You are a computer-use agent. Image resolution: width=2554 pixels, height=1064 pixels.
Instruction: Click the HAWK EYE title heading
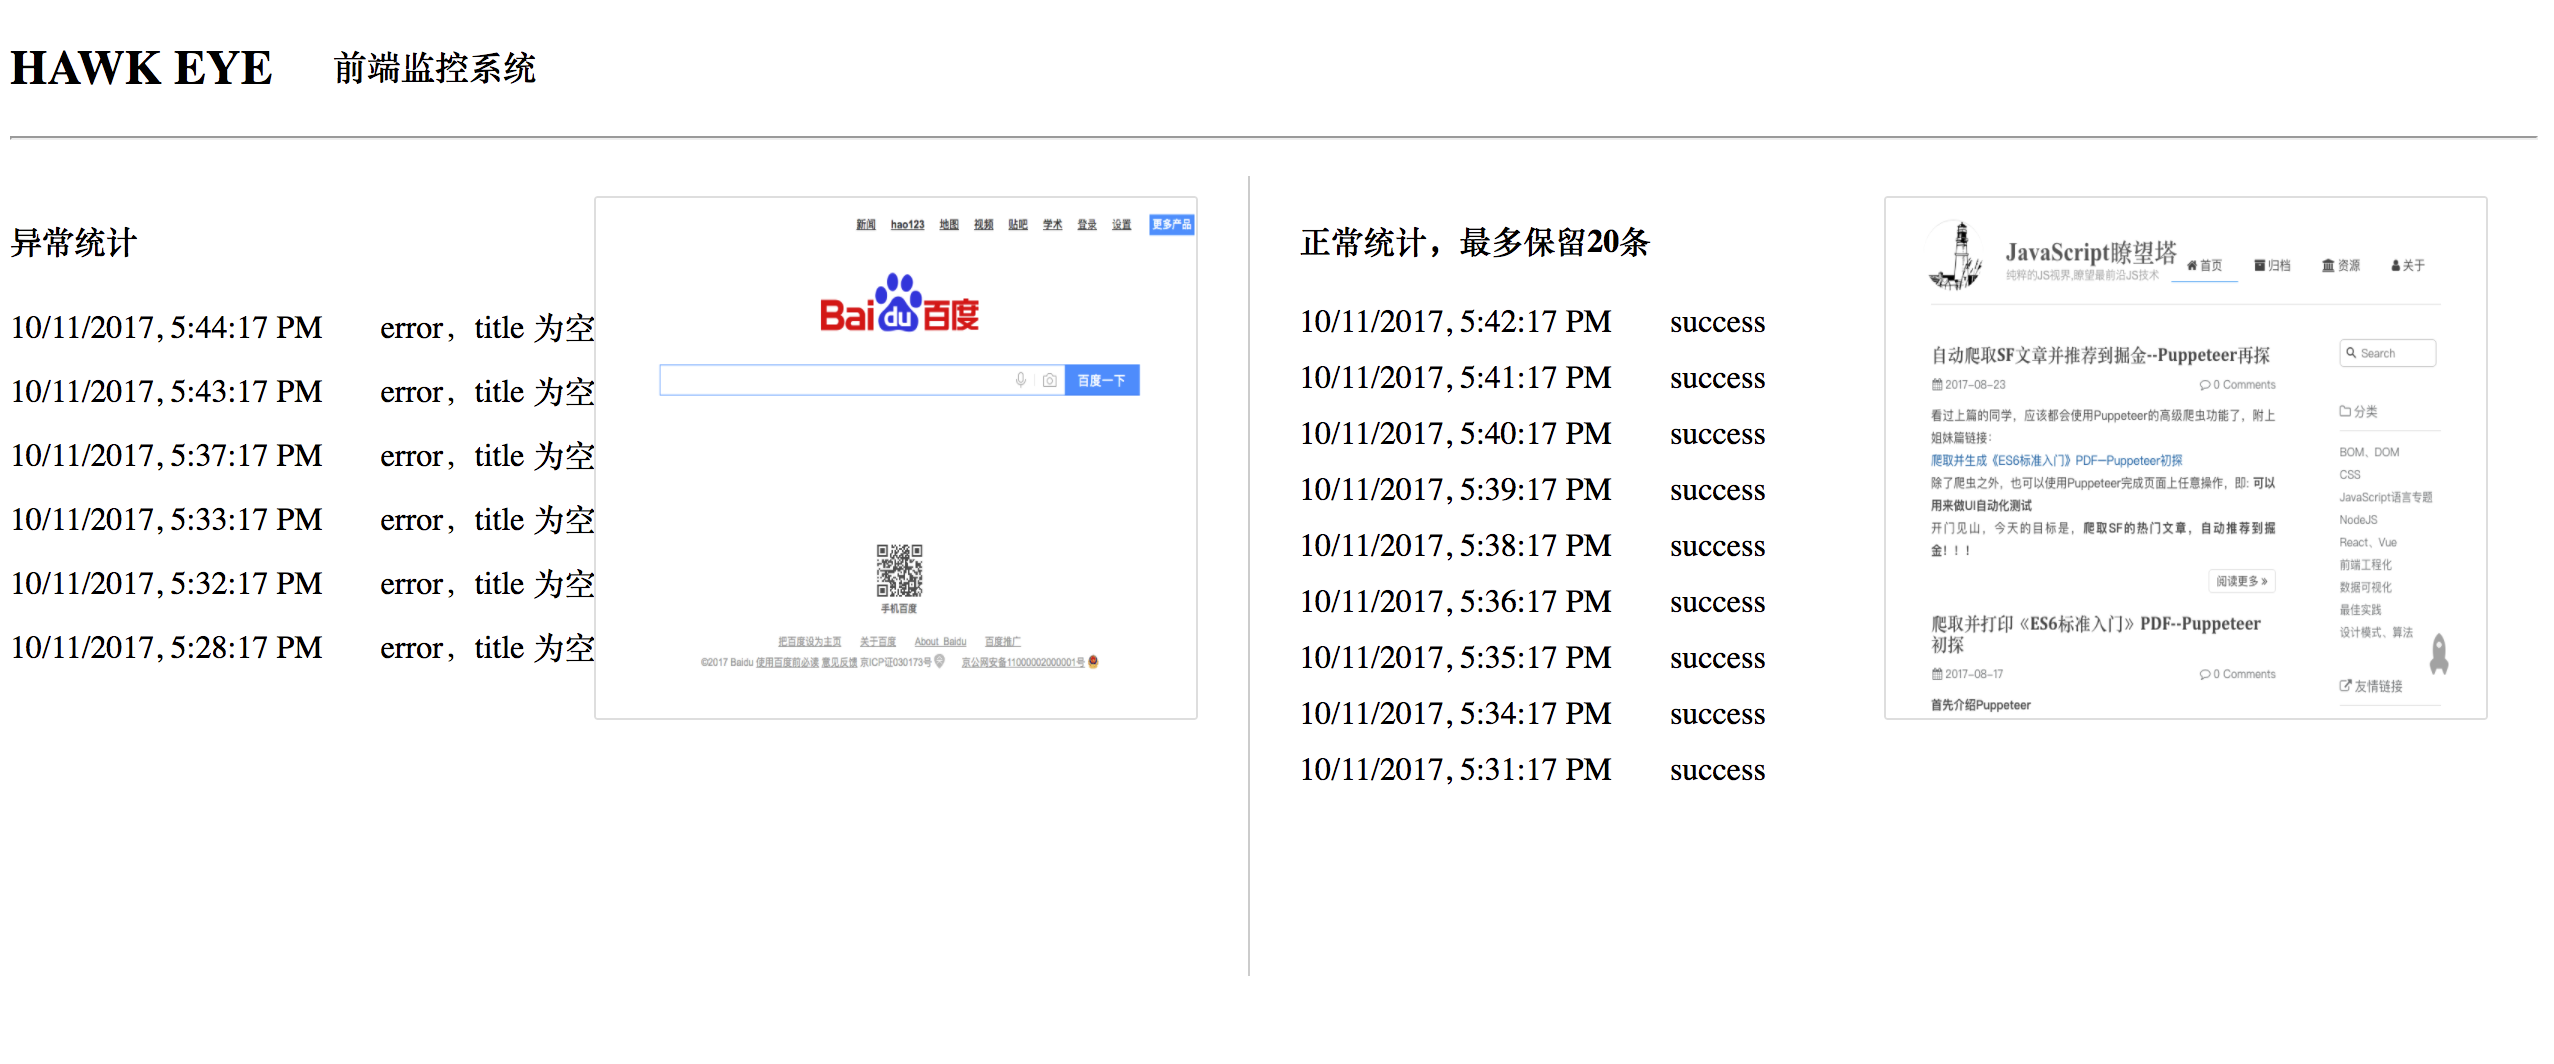tap(141, 68)
